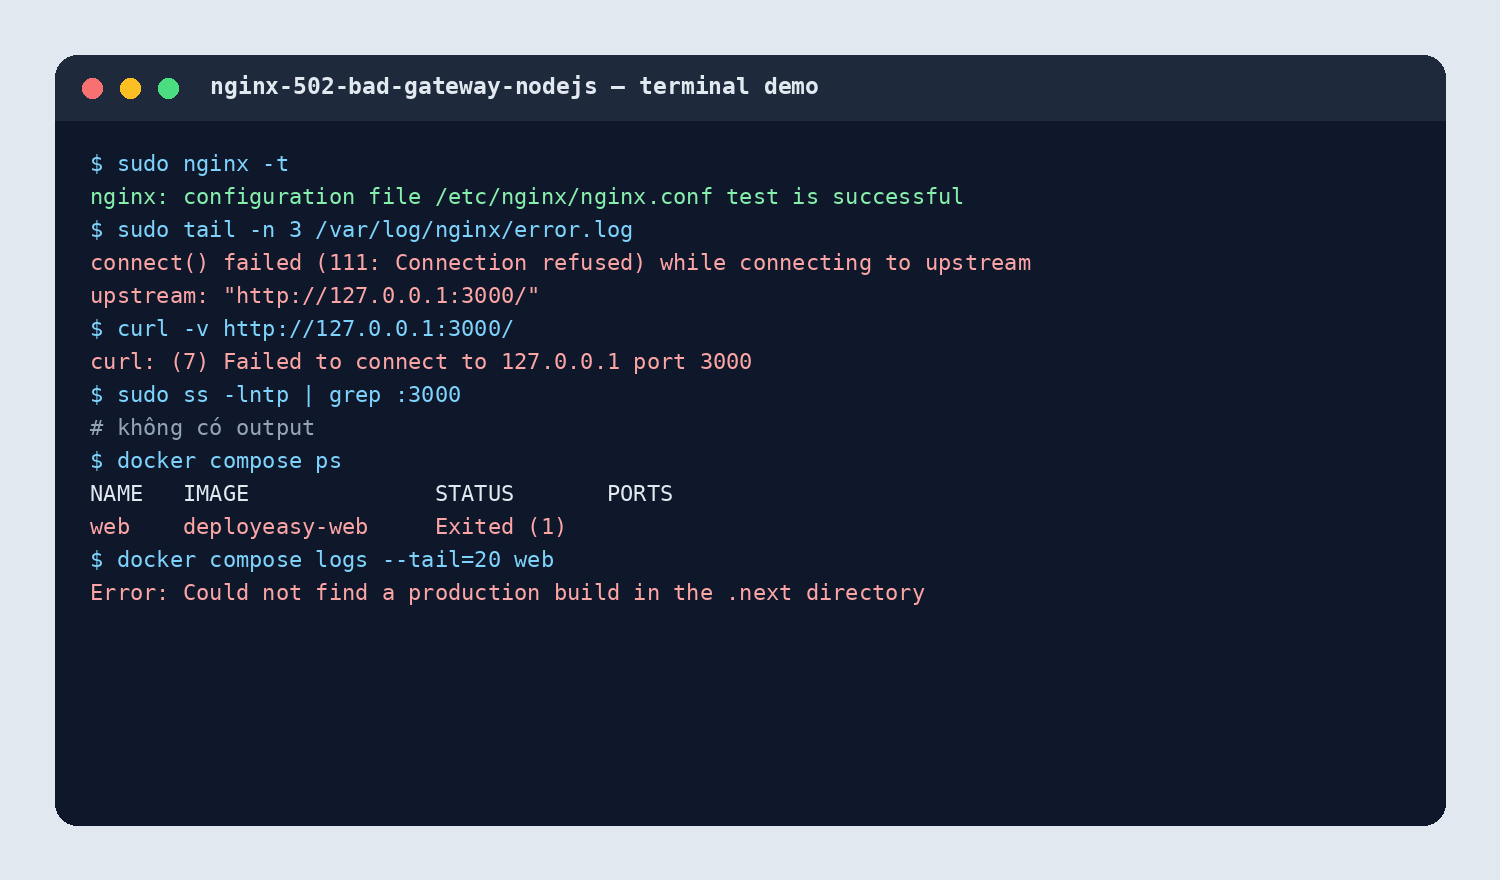1500x880 pixels.
Task: Click the 'không có output' comment line
Action: click(x=202, y=428)
